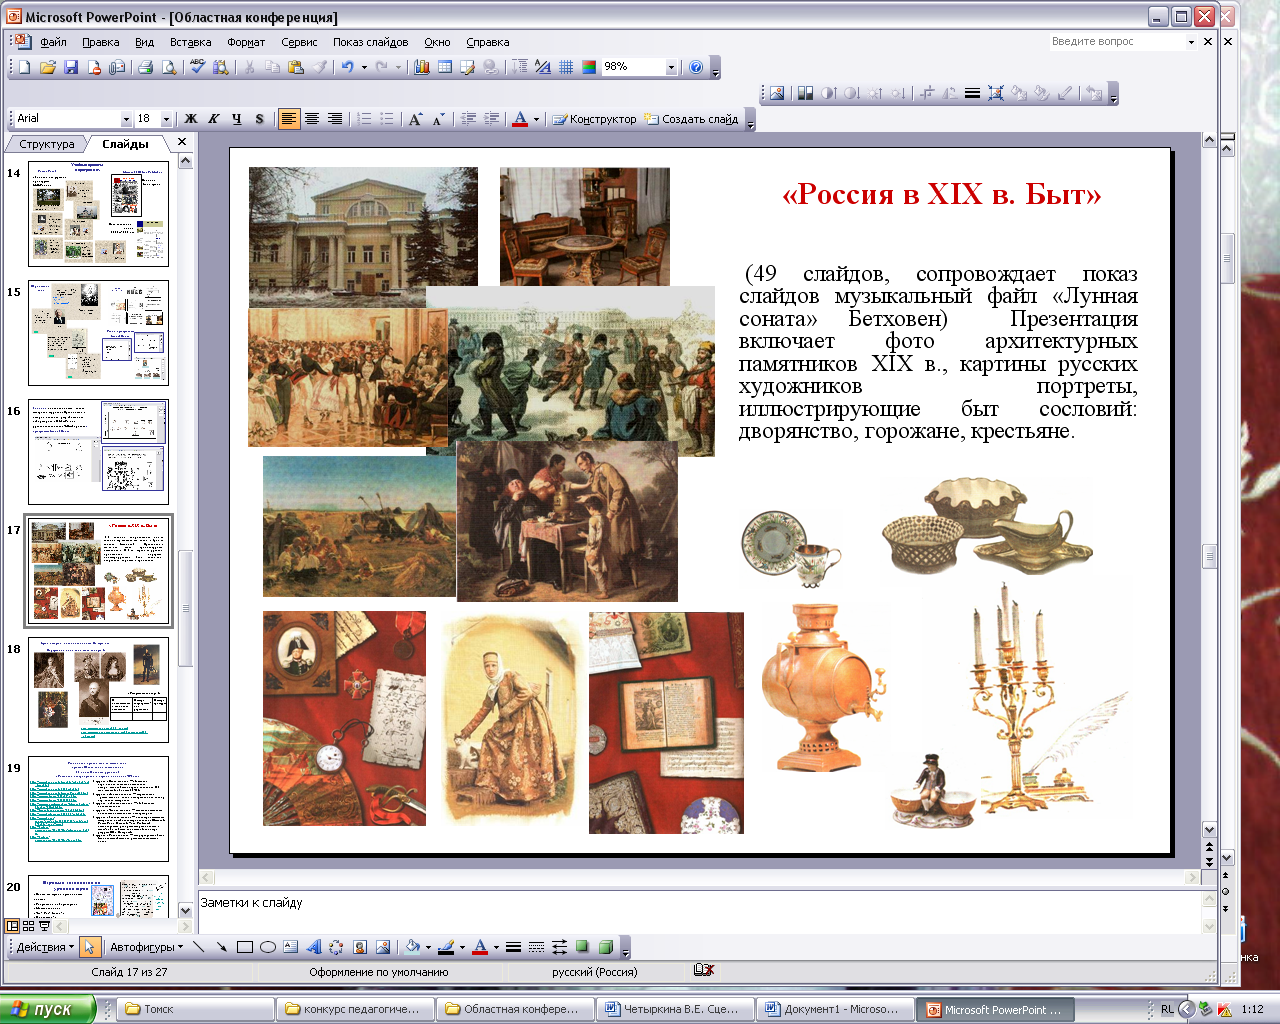Open the Формат menu
Image resolution: width=1280 pixels, height=1024 pixels.
pos(246,42)
